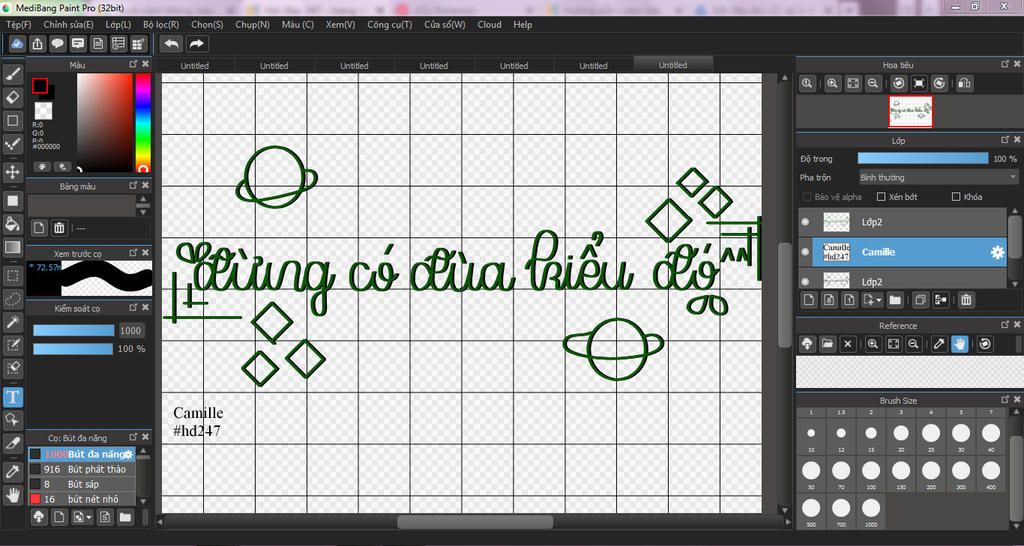
Task: Select the Magic Wand tool
Action: coord(12,321)
